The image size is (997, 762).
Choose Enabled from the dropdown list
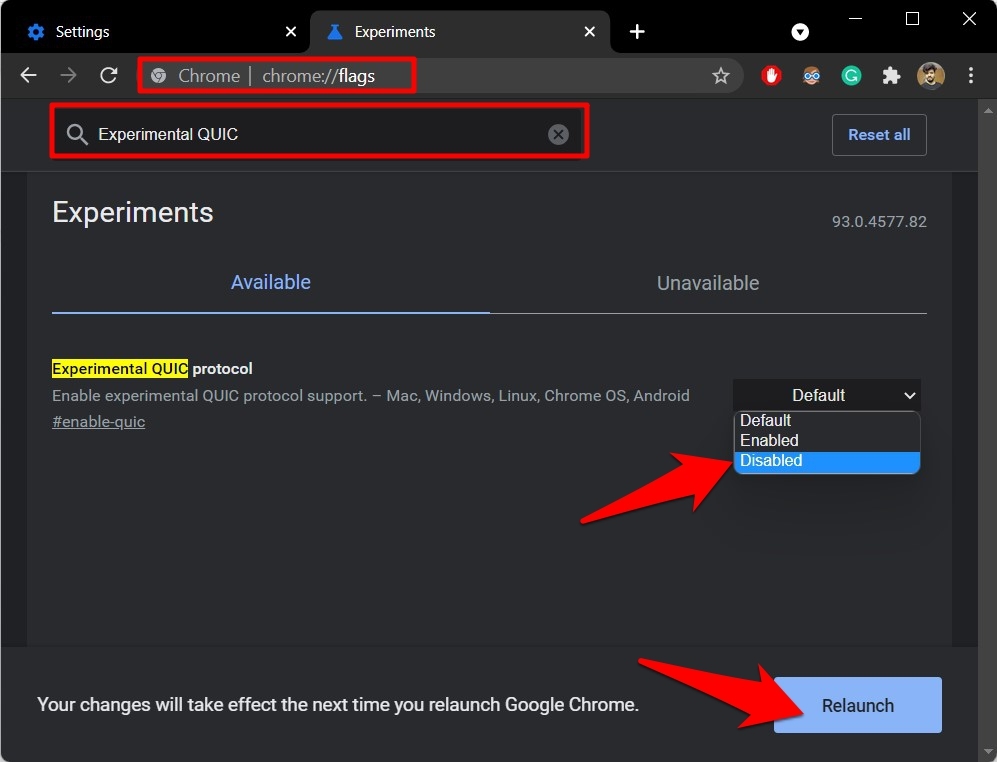pos(826,440)
